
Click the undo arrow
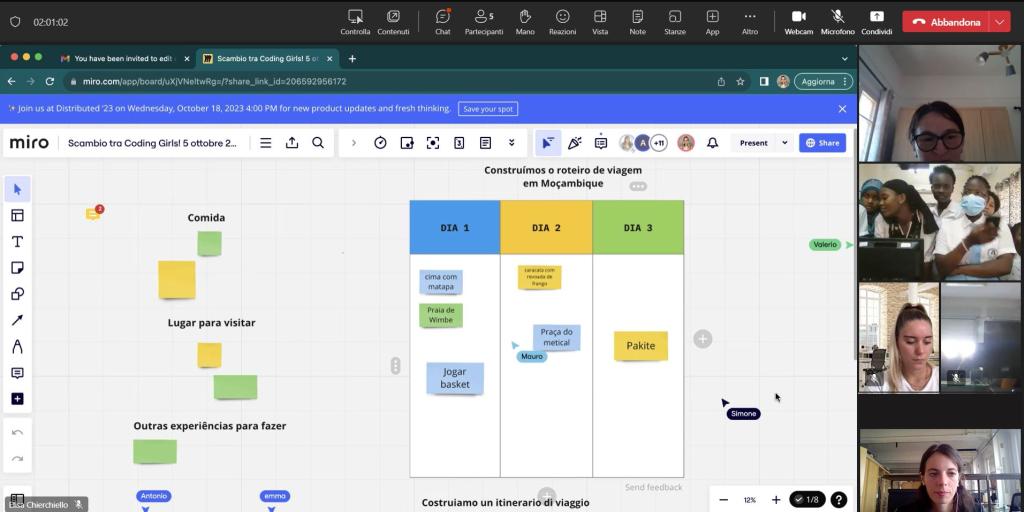click(x=18, y=432)
